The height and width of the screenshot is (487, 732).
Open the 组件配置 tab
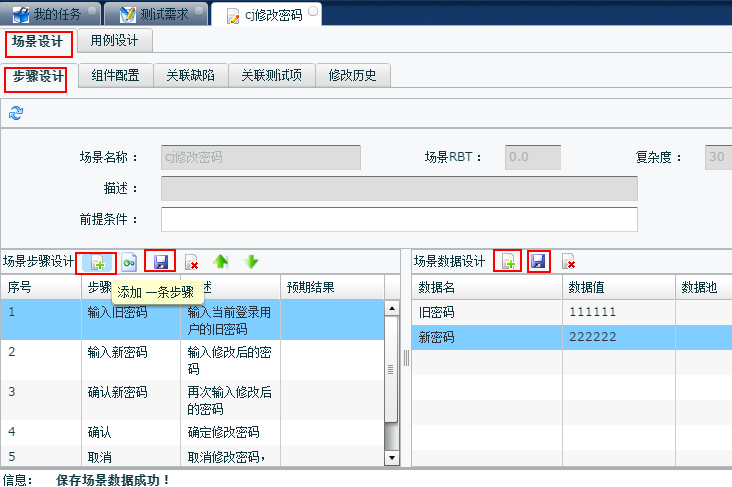(115, 76)
